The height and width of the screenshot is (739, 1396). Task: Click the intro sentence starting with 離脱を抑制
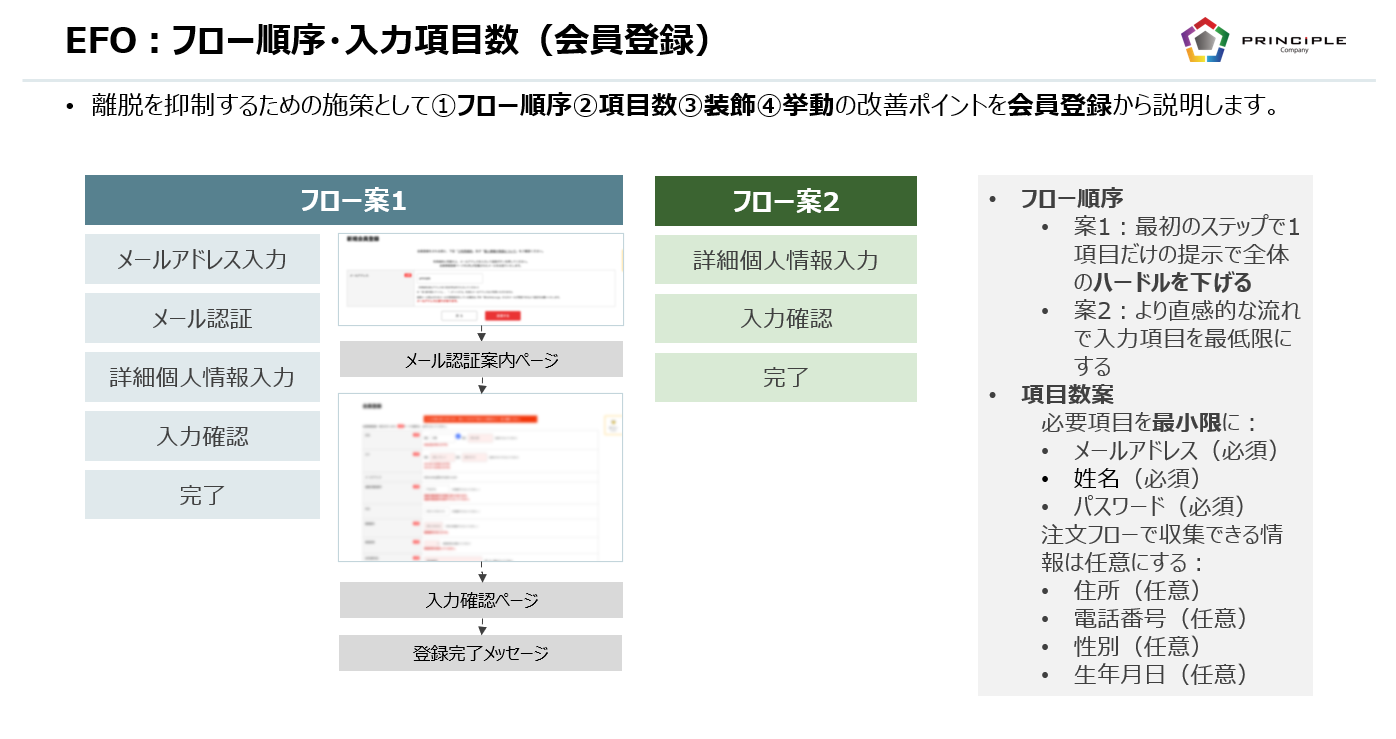pos(685,105)
